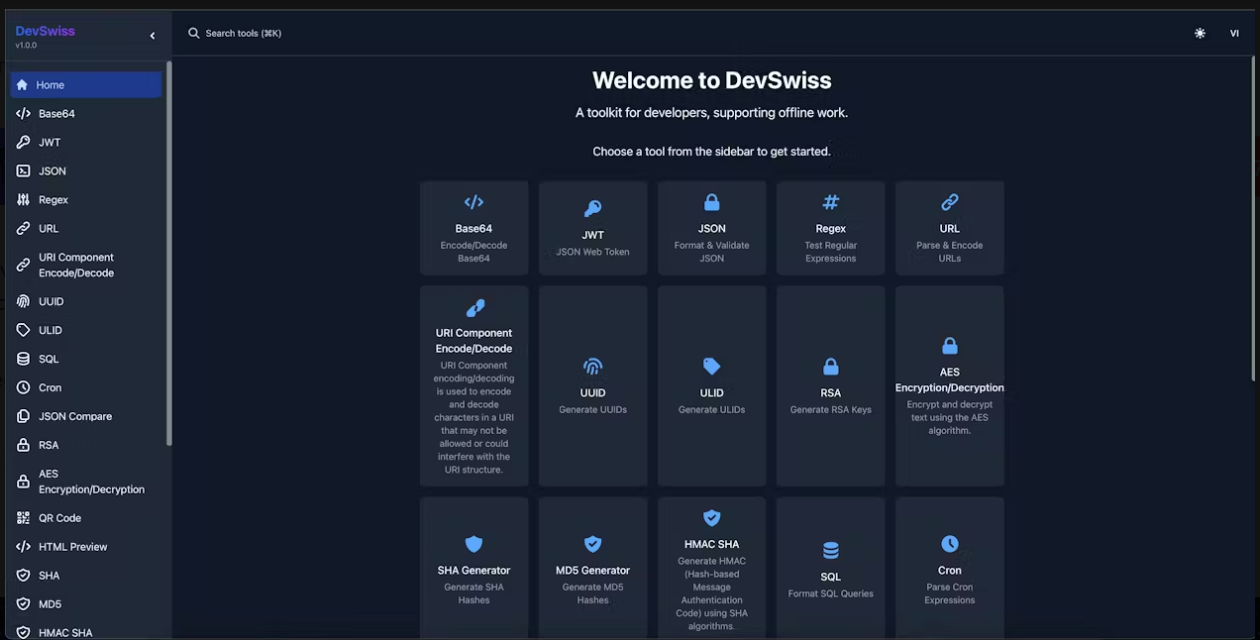Click the Cron clock icon in sidebar
1260x640 pixels.
[x=23, y=387]
